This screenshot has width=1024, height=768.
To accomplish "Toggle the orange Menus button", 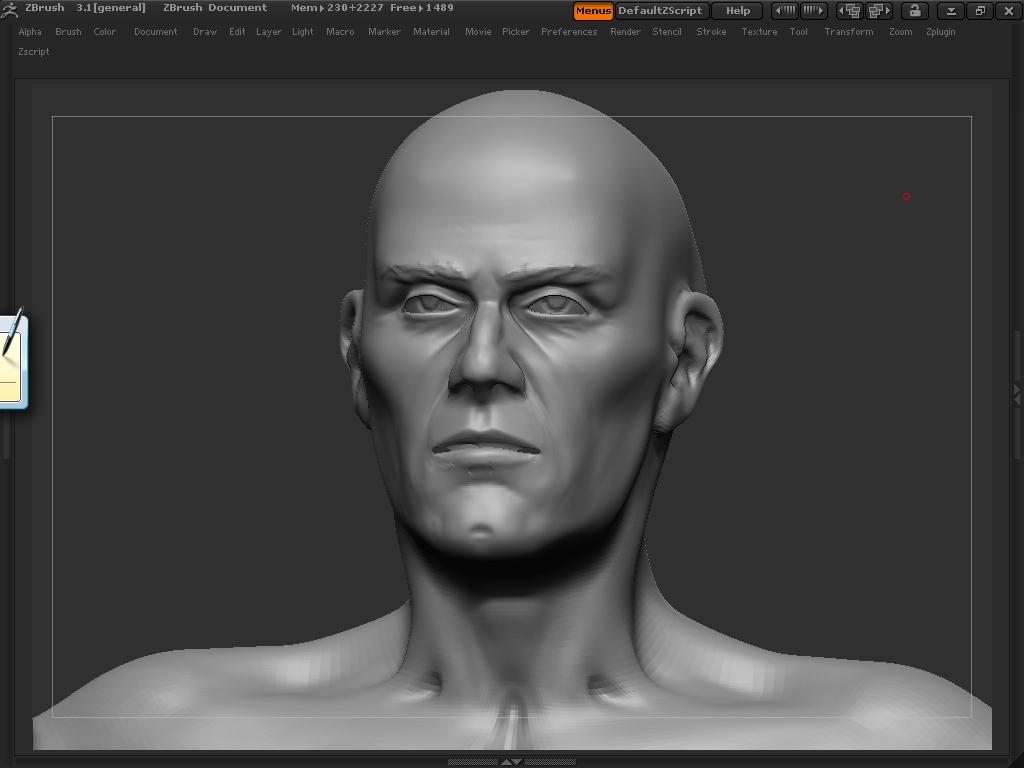I will click(x=593, y=10).
